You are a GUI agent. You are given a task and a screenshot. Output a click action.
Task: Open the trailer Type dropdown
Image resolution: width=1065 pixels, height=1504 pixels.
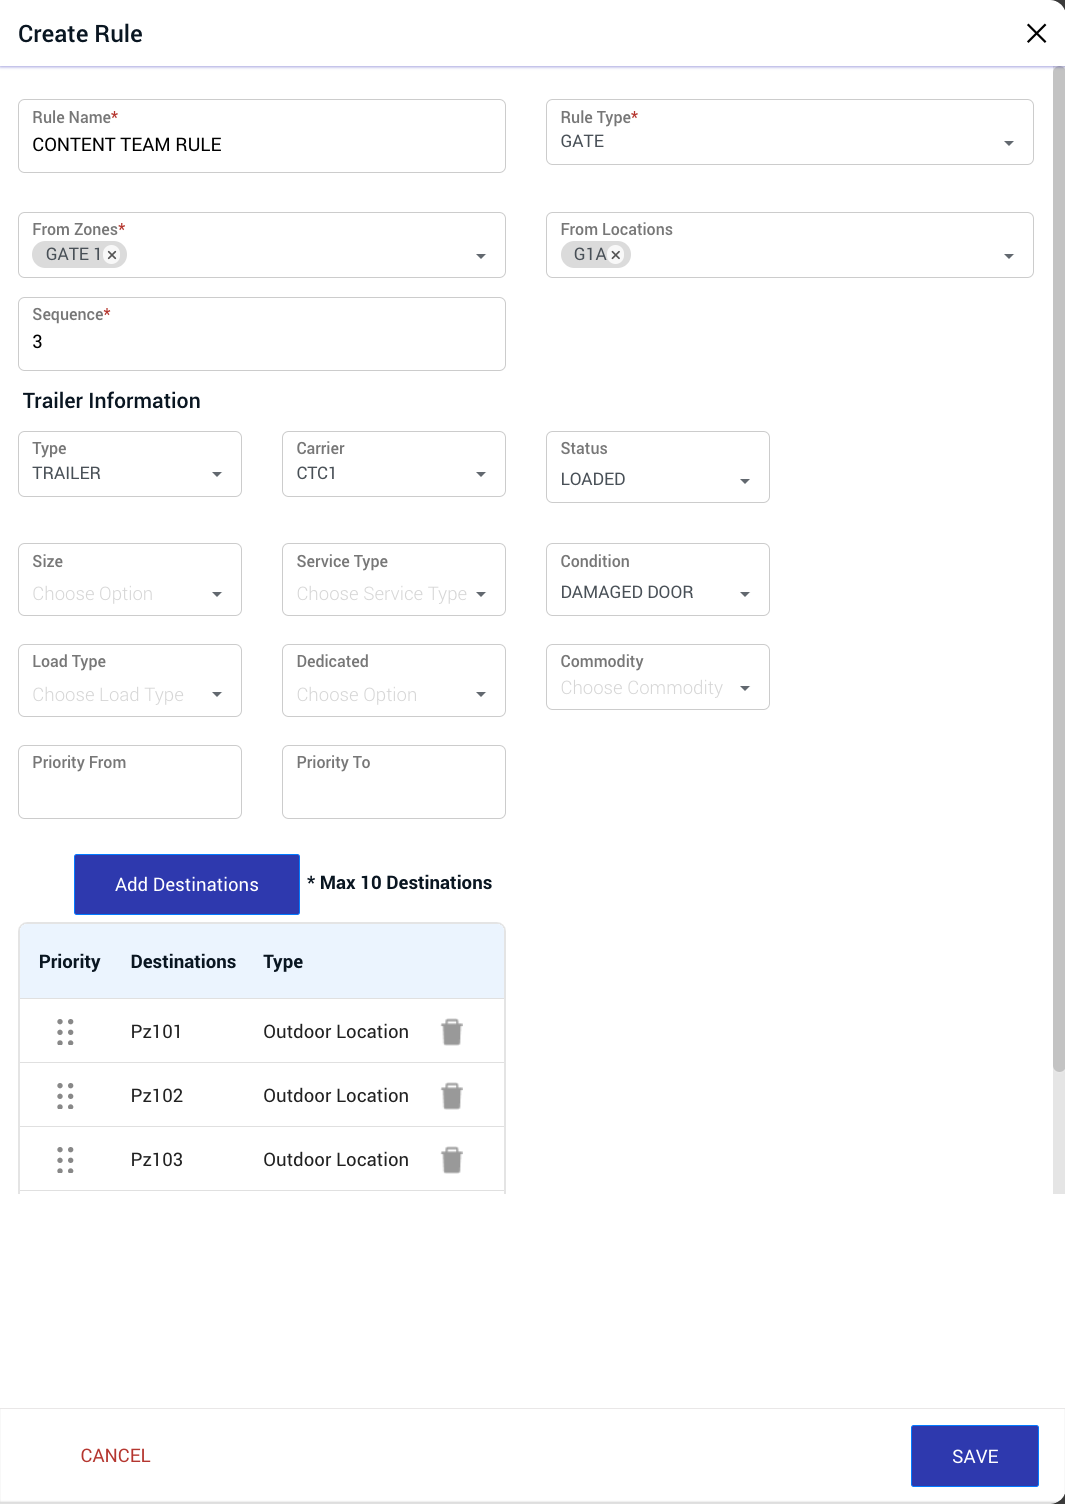[130, 464]
